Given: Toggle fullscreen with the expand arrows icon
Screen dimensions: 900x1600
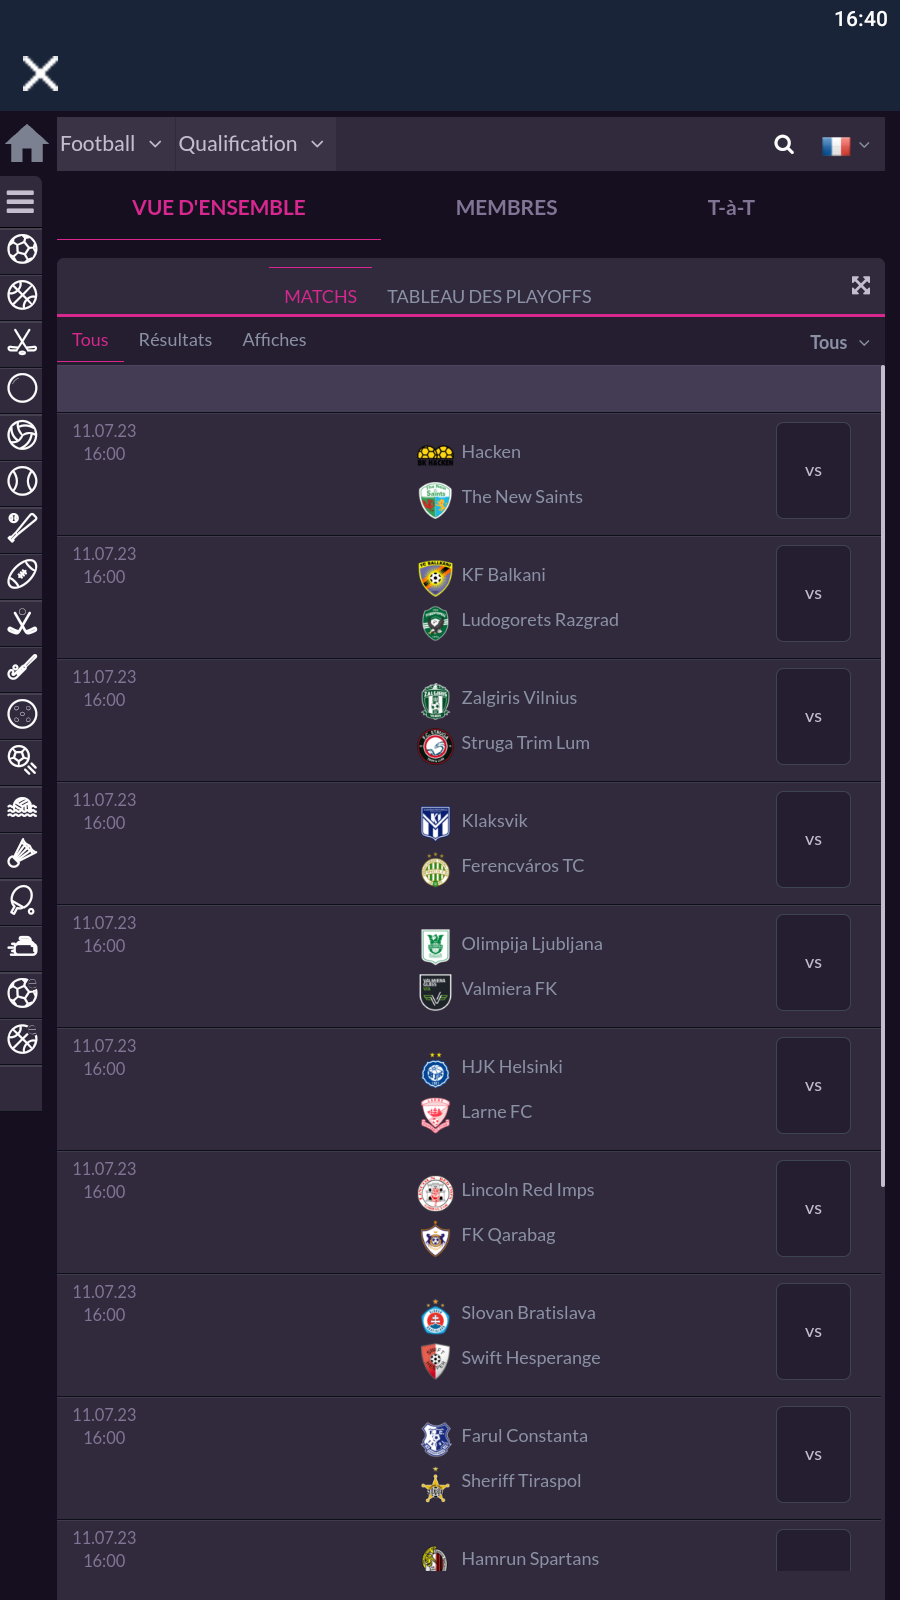Looking at the screenshot, I should click(x=860, y=286).
